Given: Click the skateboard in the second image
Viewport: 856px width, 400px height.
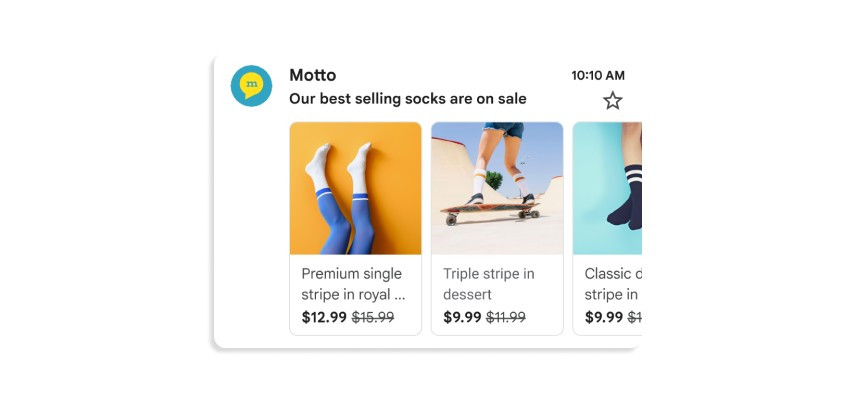Looking at the screenshot, I should (x=490, y=212).
